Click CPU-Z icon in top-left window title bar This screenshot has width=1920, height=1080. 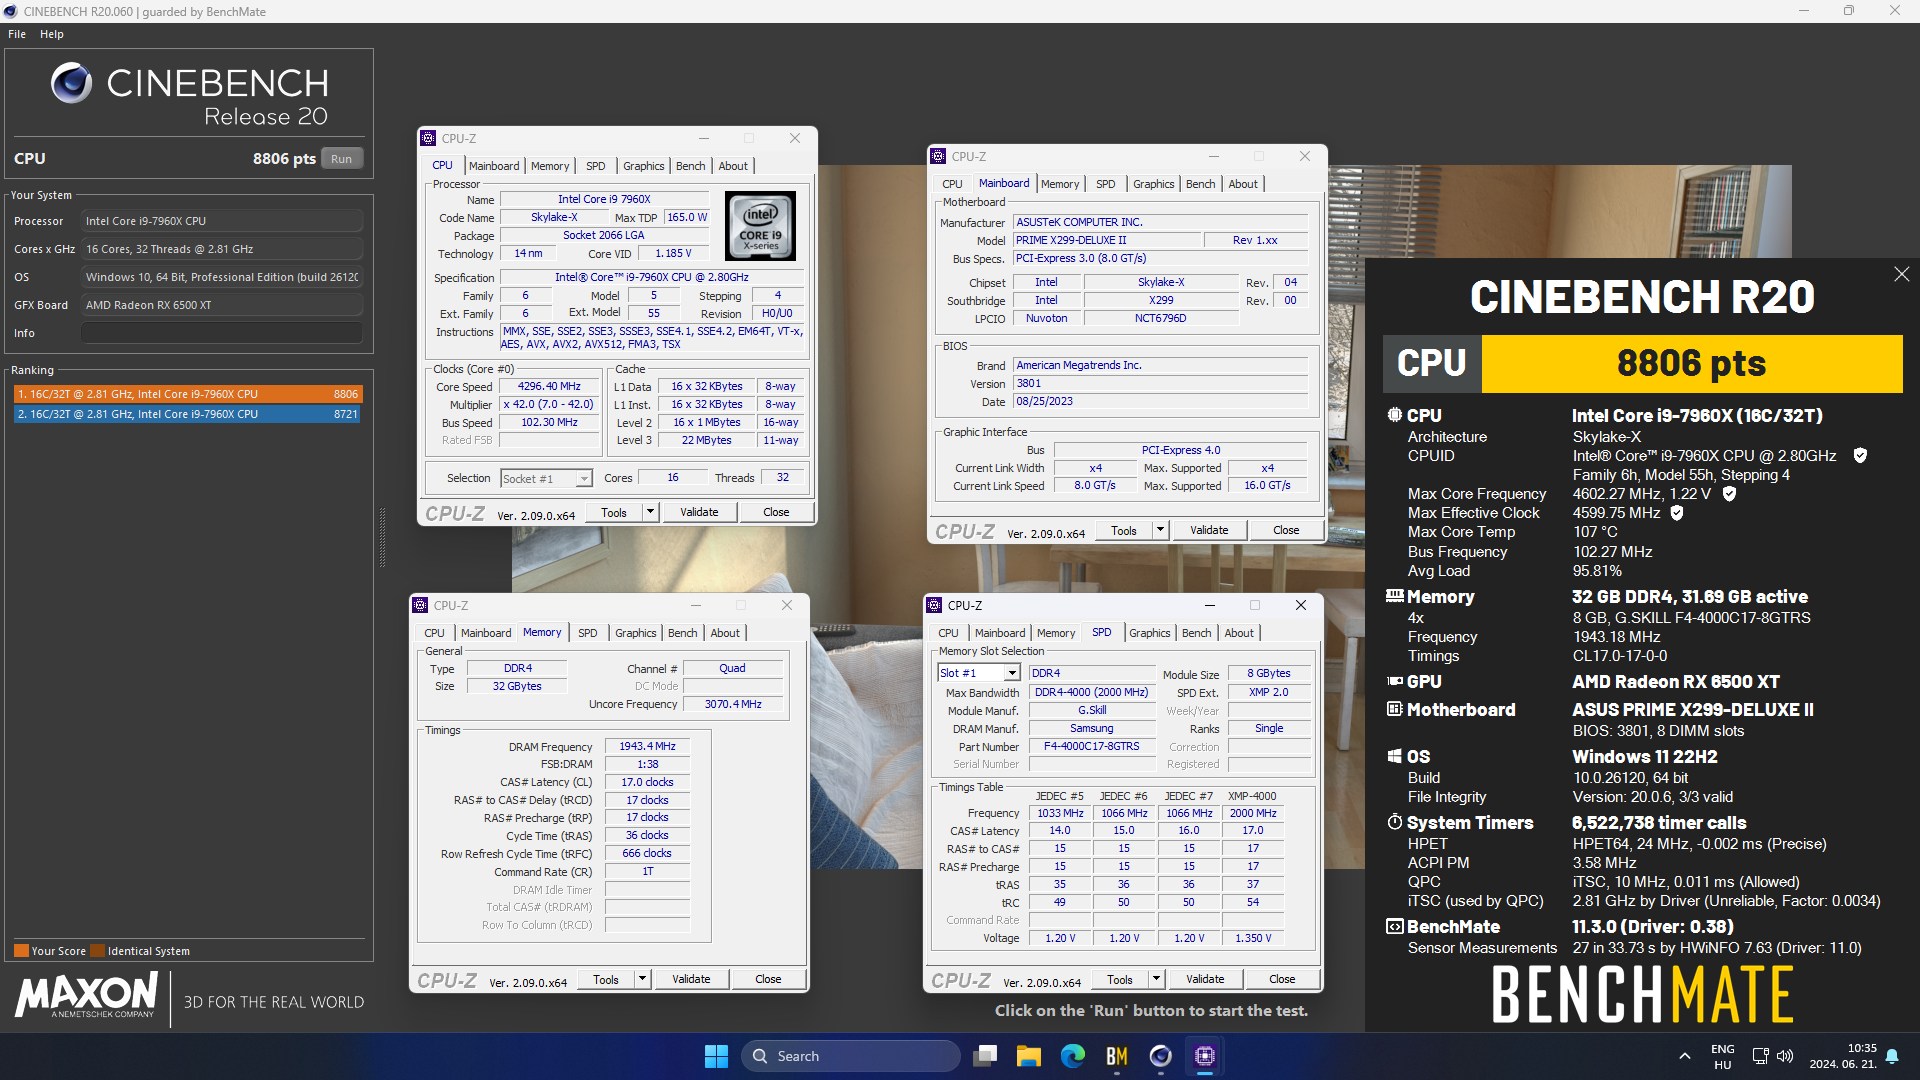point(428,138)
